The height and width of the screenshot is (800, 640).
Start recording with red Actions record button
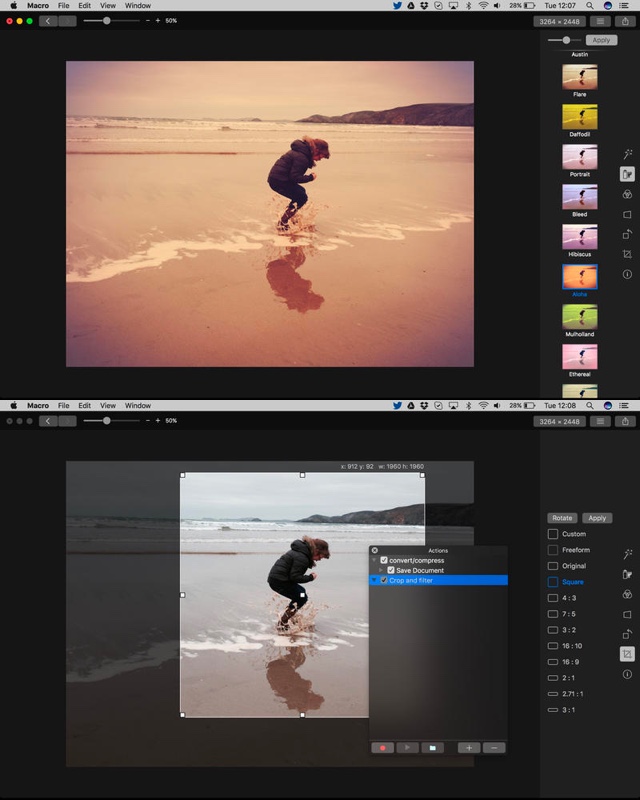pyautogui.click(x=382, y=748)
